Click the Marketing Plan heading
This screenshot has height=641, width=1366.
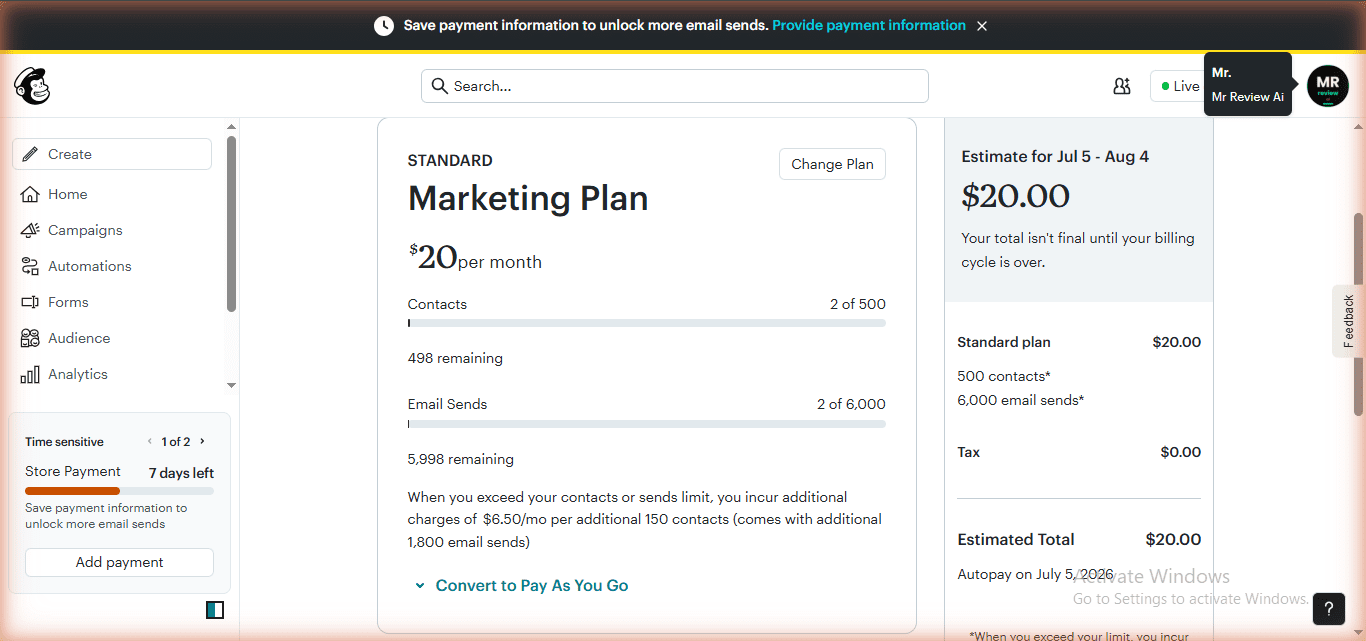click(x=528, y=198)
